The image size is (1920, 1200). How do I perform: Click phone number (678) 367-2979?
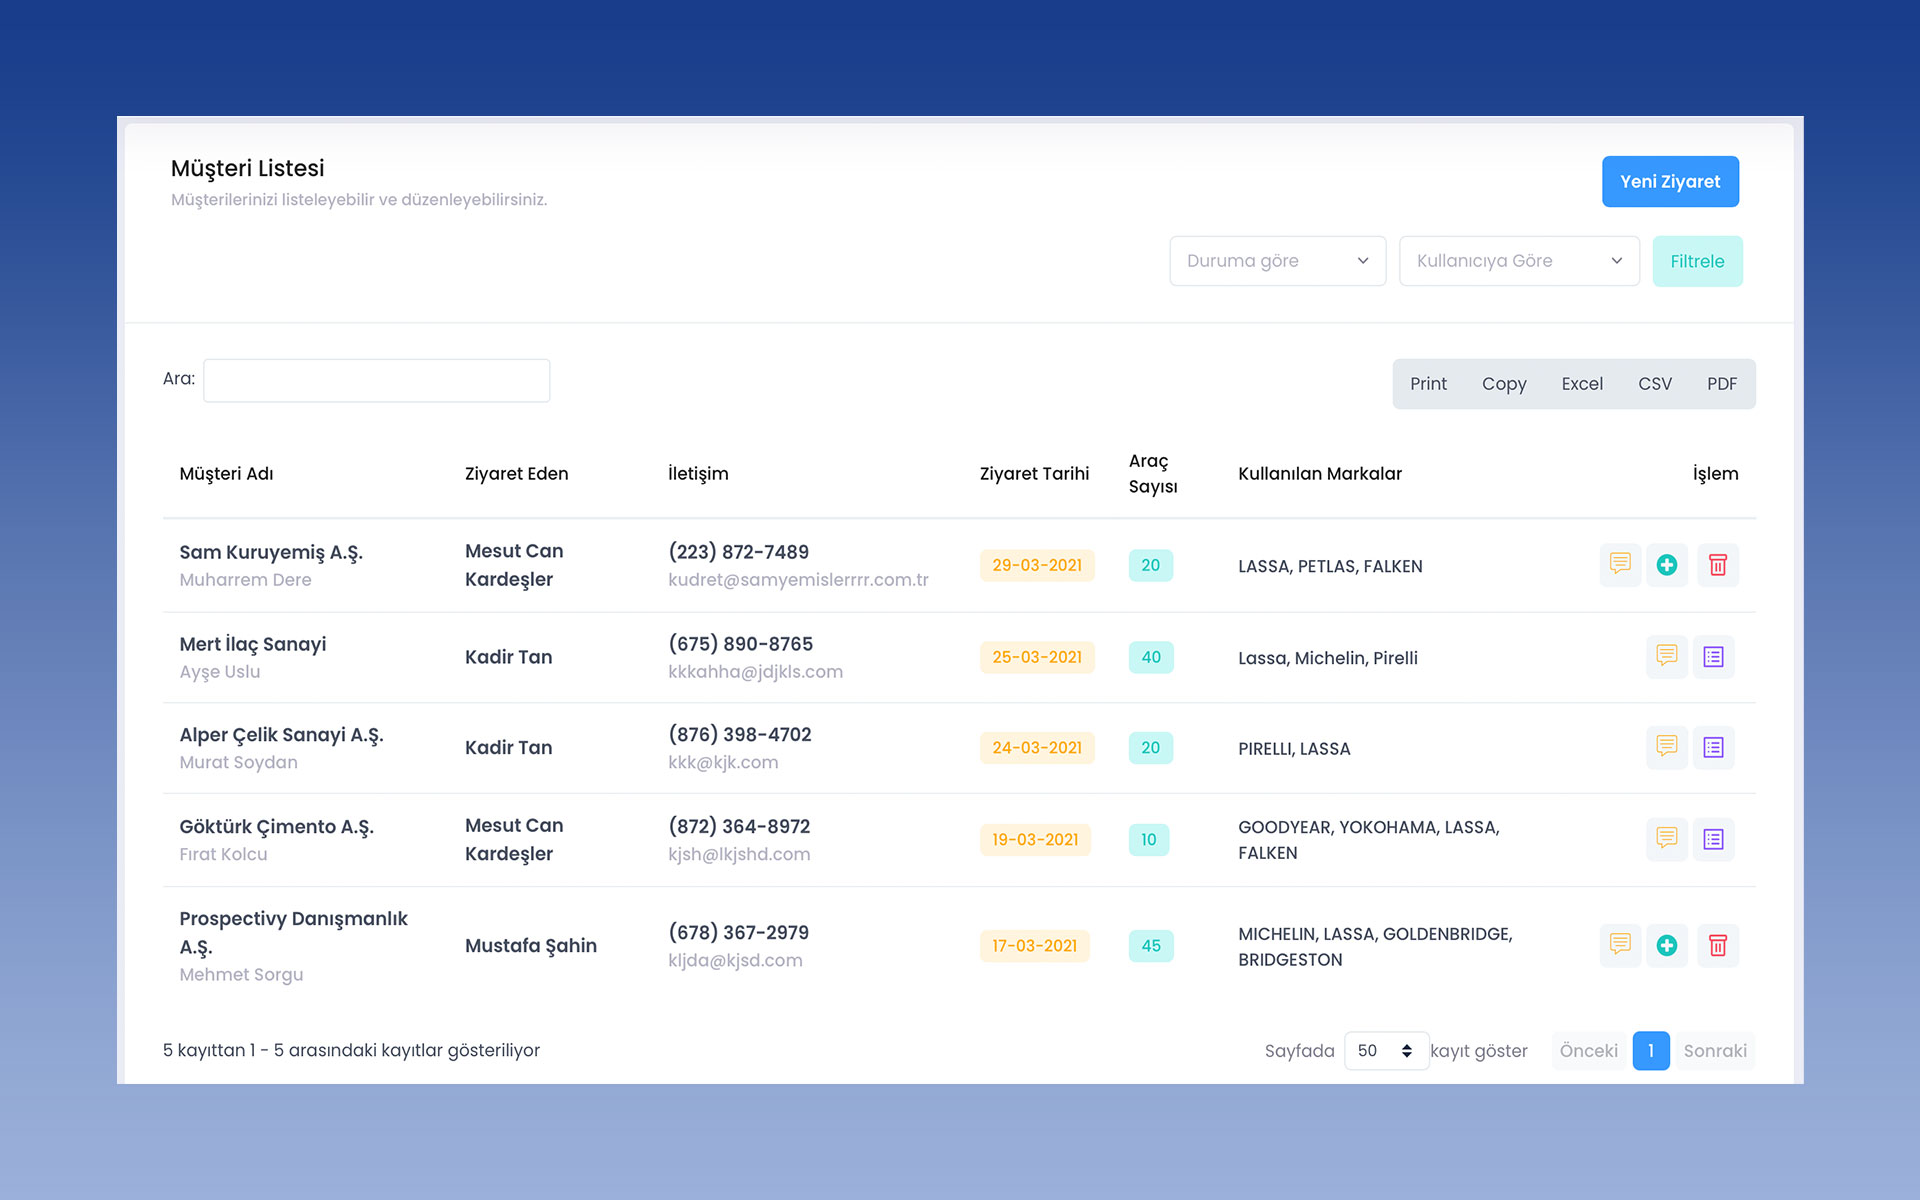click(738, 932)
